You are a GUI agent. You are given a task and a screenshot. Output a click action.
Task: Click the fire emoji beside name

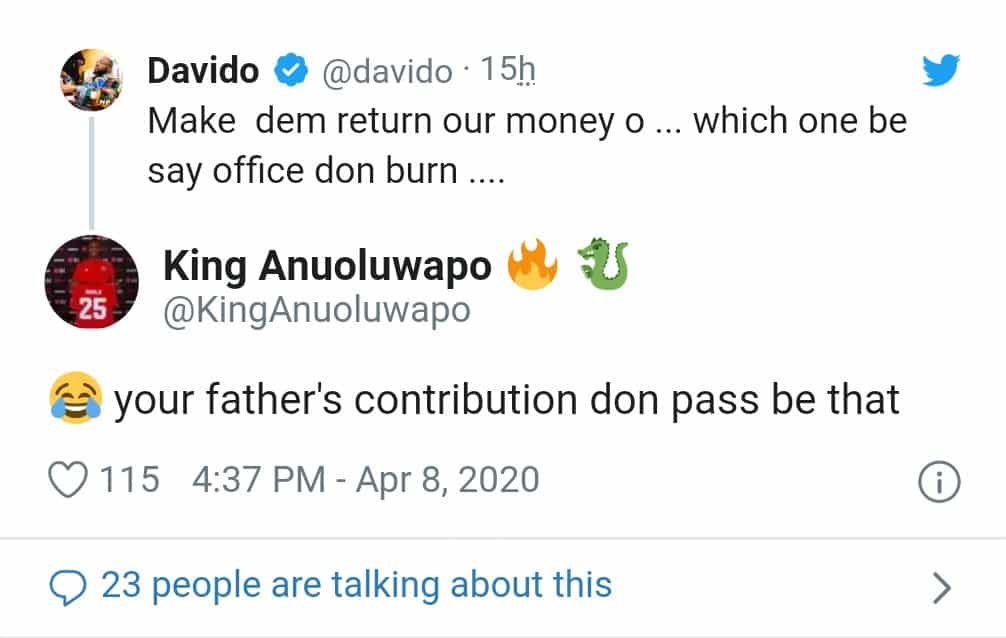pyautogui.click(x=530, y=265)
